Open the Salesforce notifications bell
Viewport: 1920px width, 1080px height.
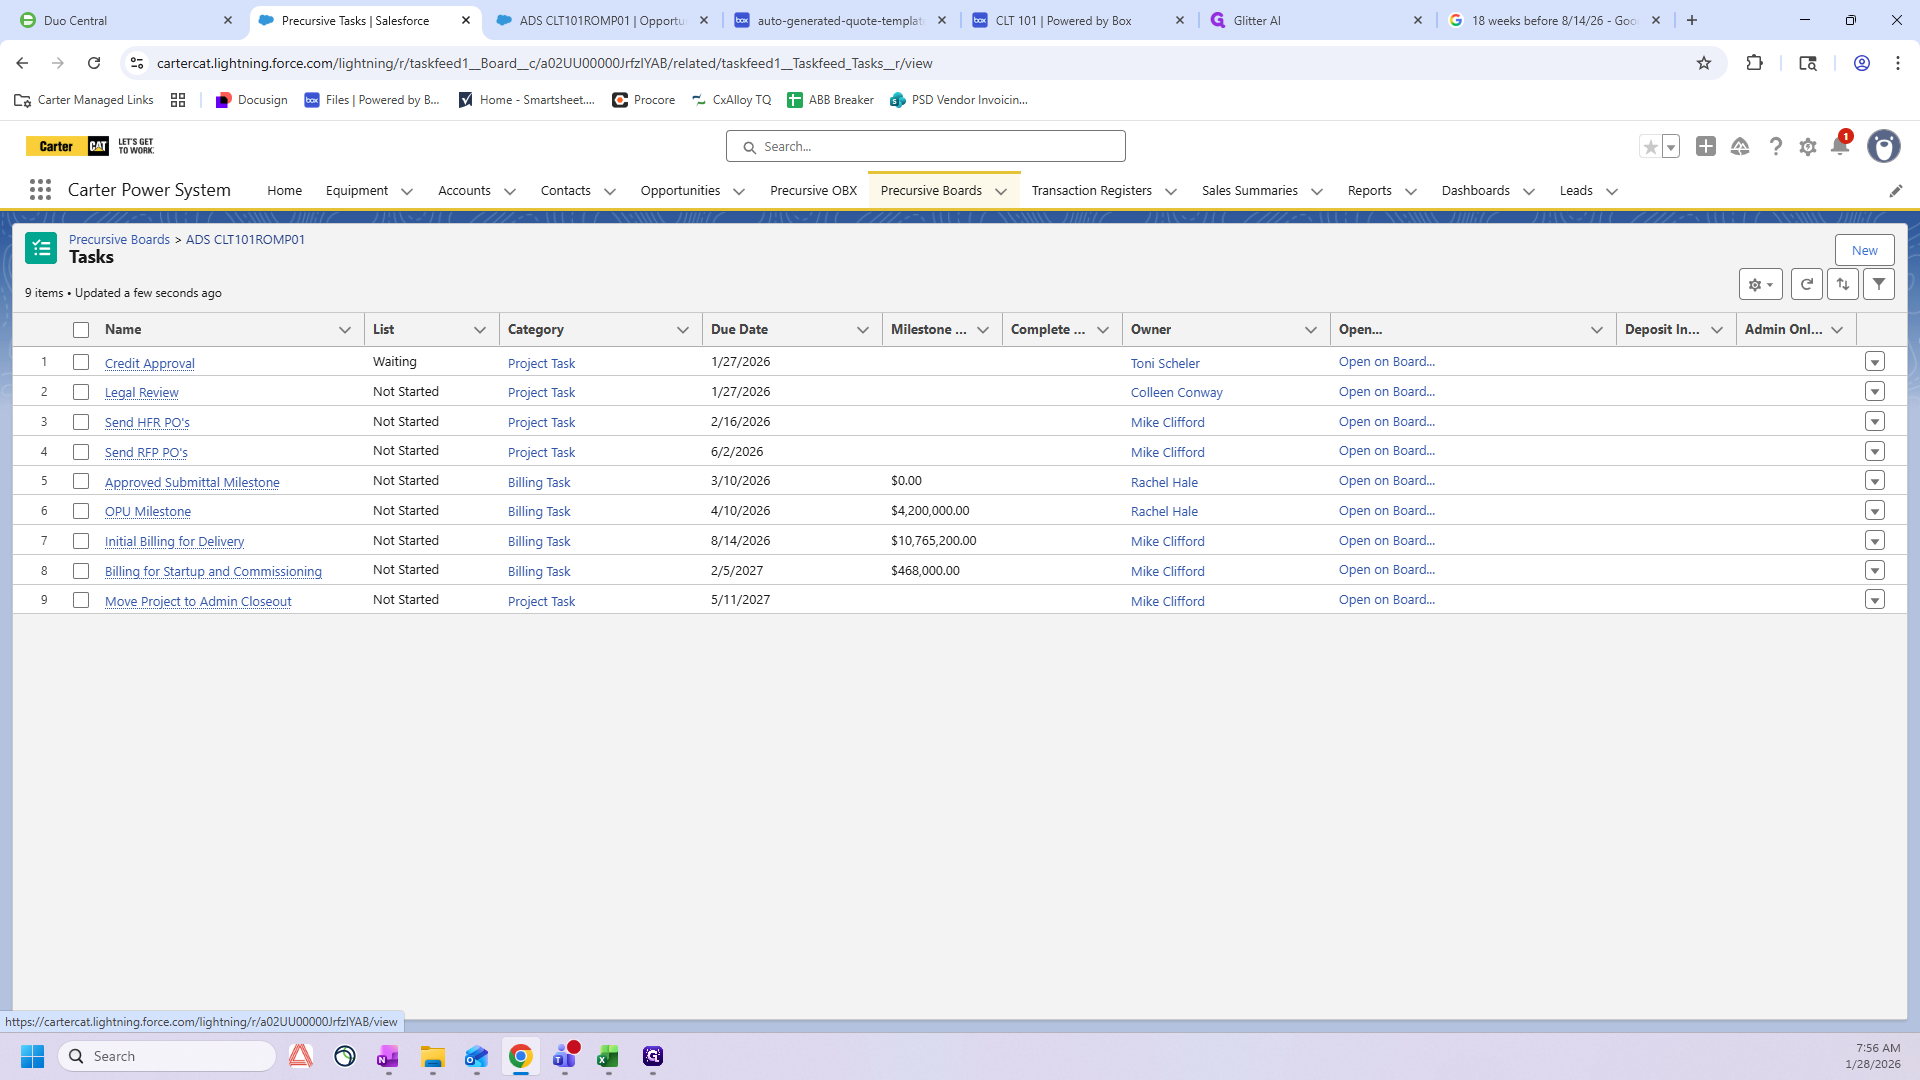[x=1839, y=146]
